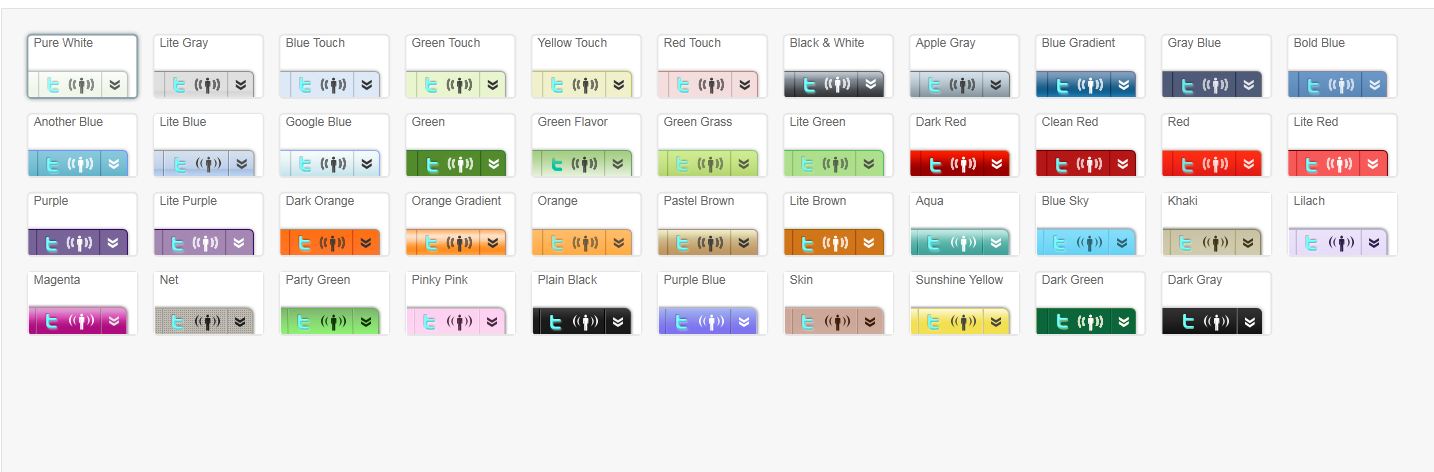
Task: Select the Sunshine Yellow theme label
Action: [959, 280]
